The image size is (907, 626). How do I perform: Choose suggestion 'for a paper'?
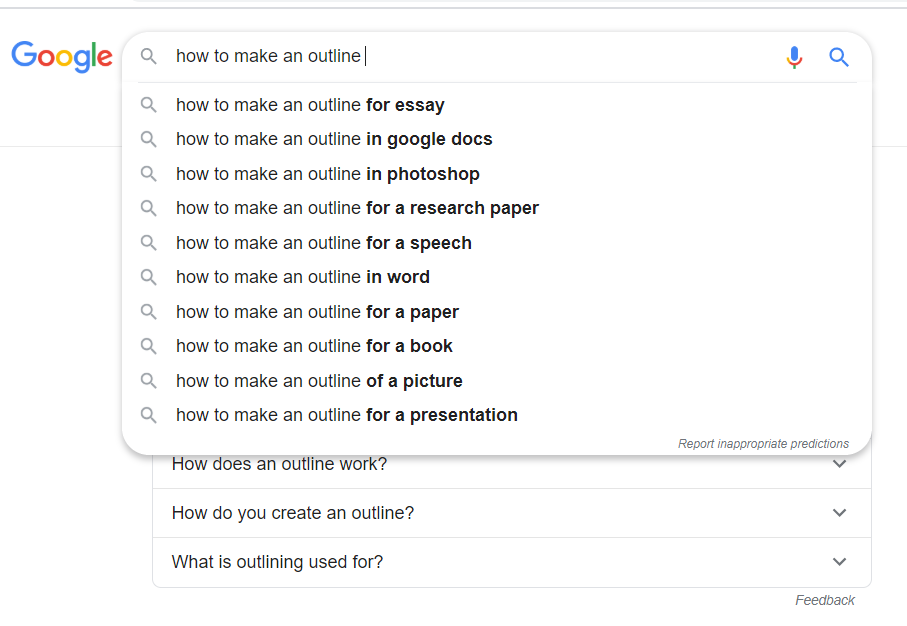497,312
